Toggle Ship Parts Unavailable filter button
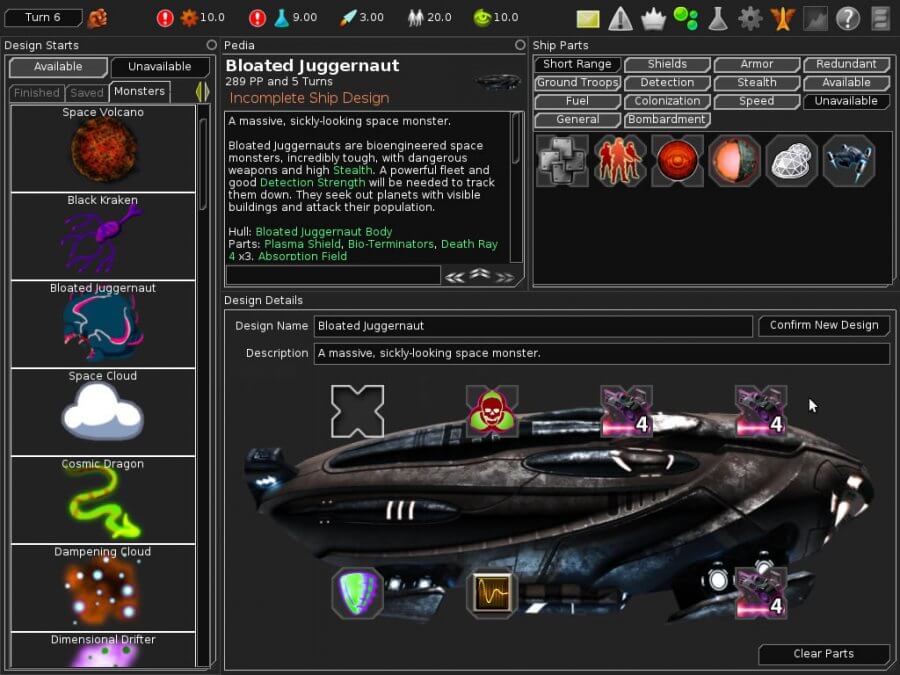The width and height of the screenshot is (900, 675). (846, 101)
